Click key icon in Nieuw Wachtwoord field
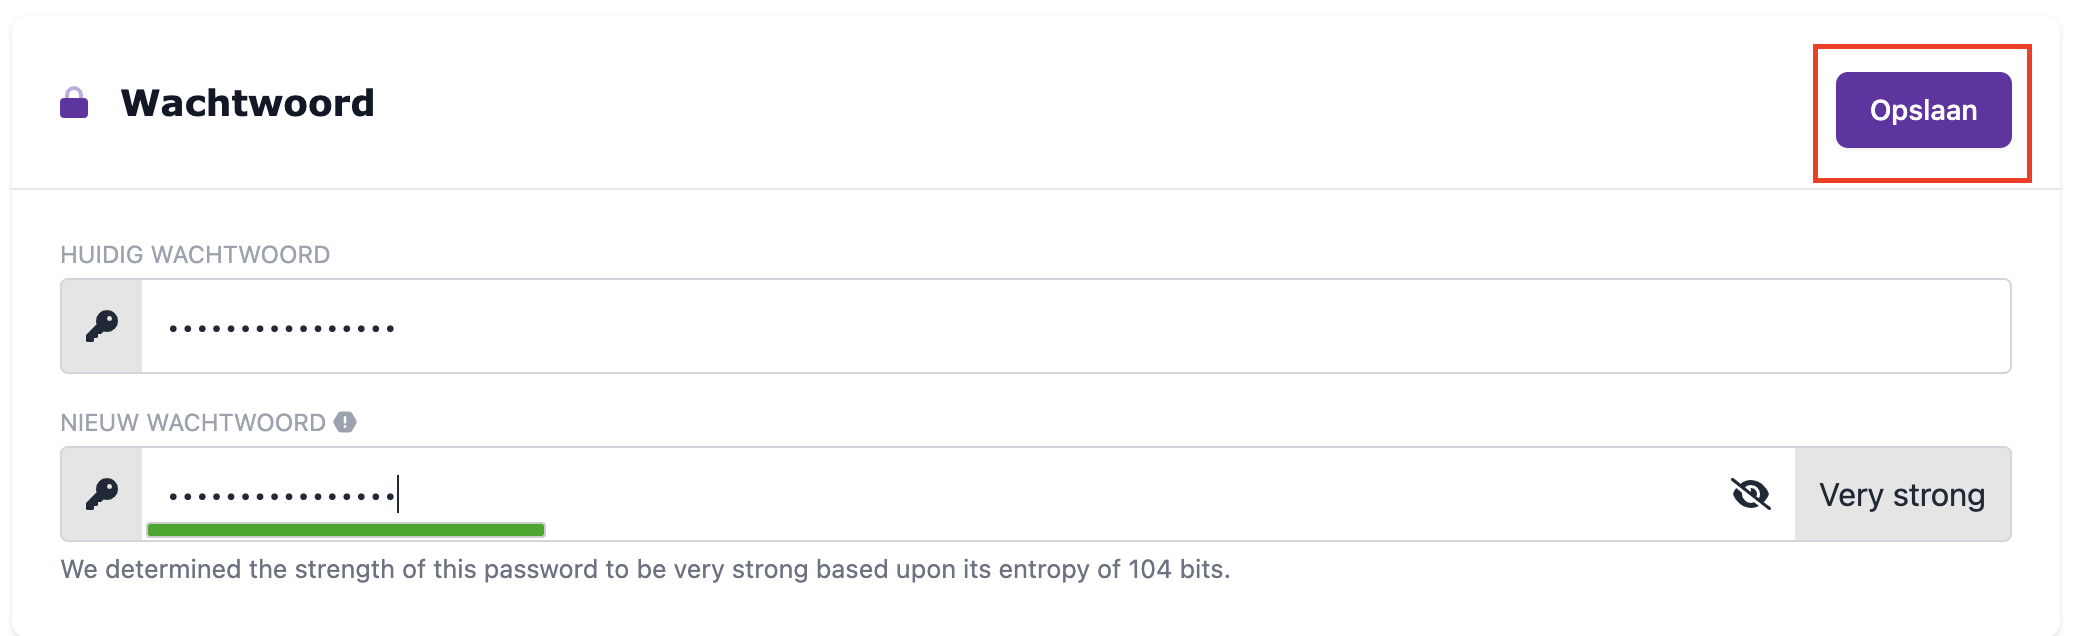The height and width of the screenshot is (636, 2080). pyautogui.click(x=102, y=494)
